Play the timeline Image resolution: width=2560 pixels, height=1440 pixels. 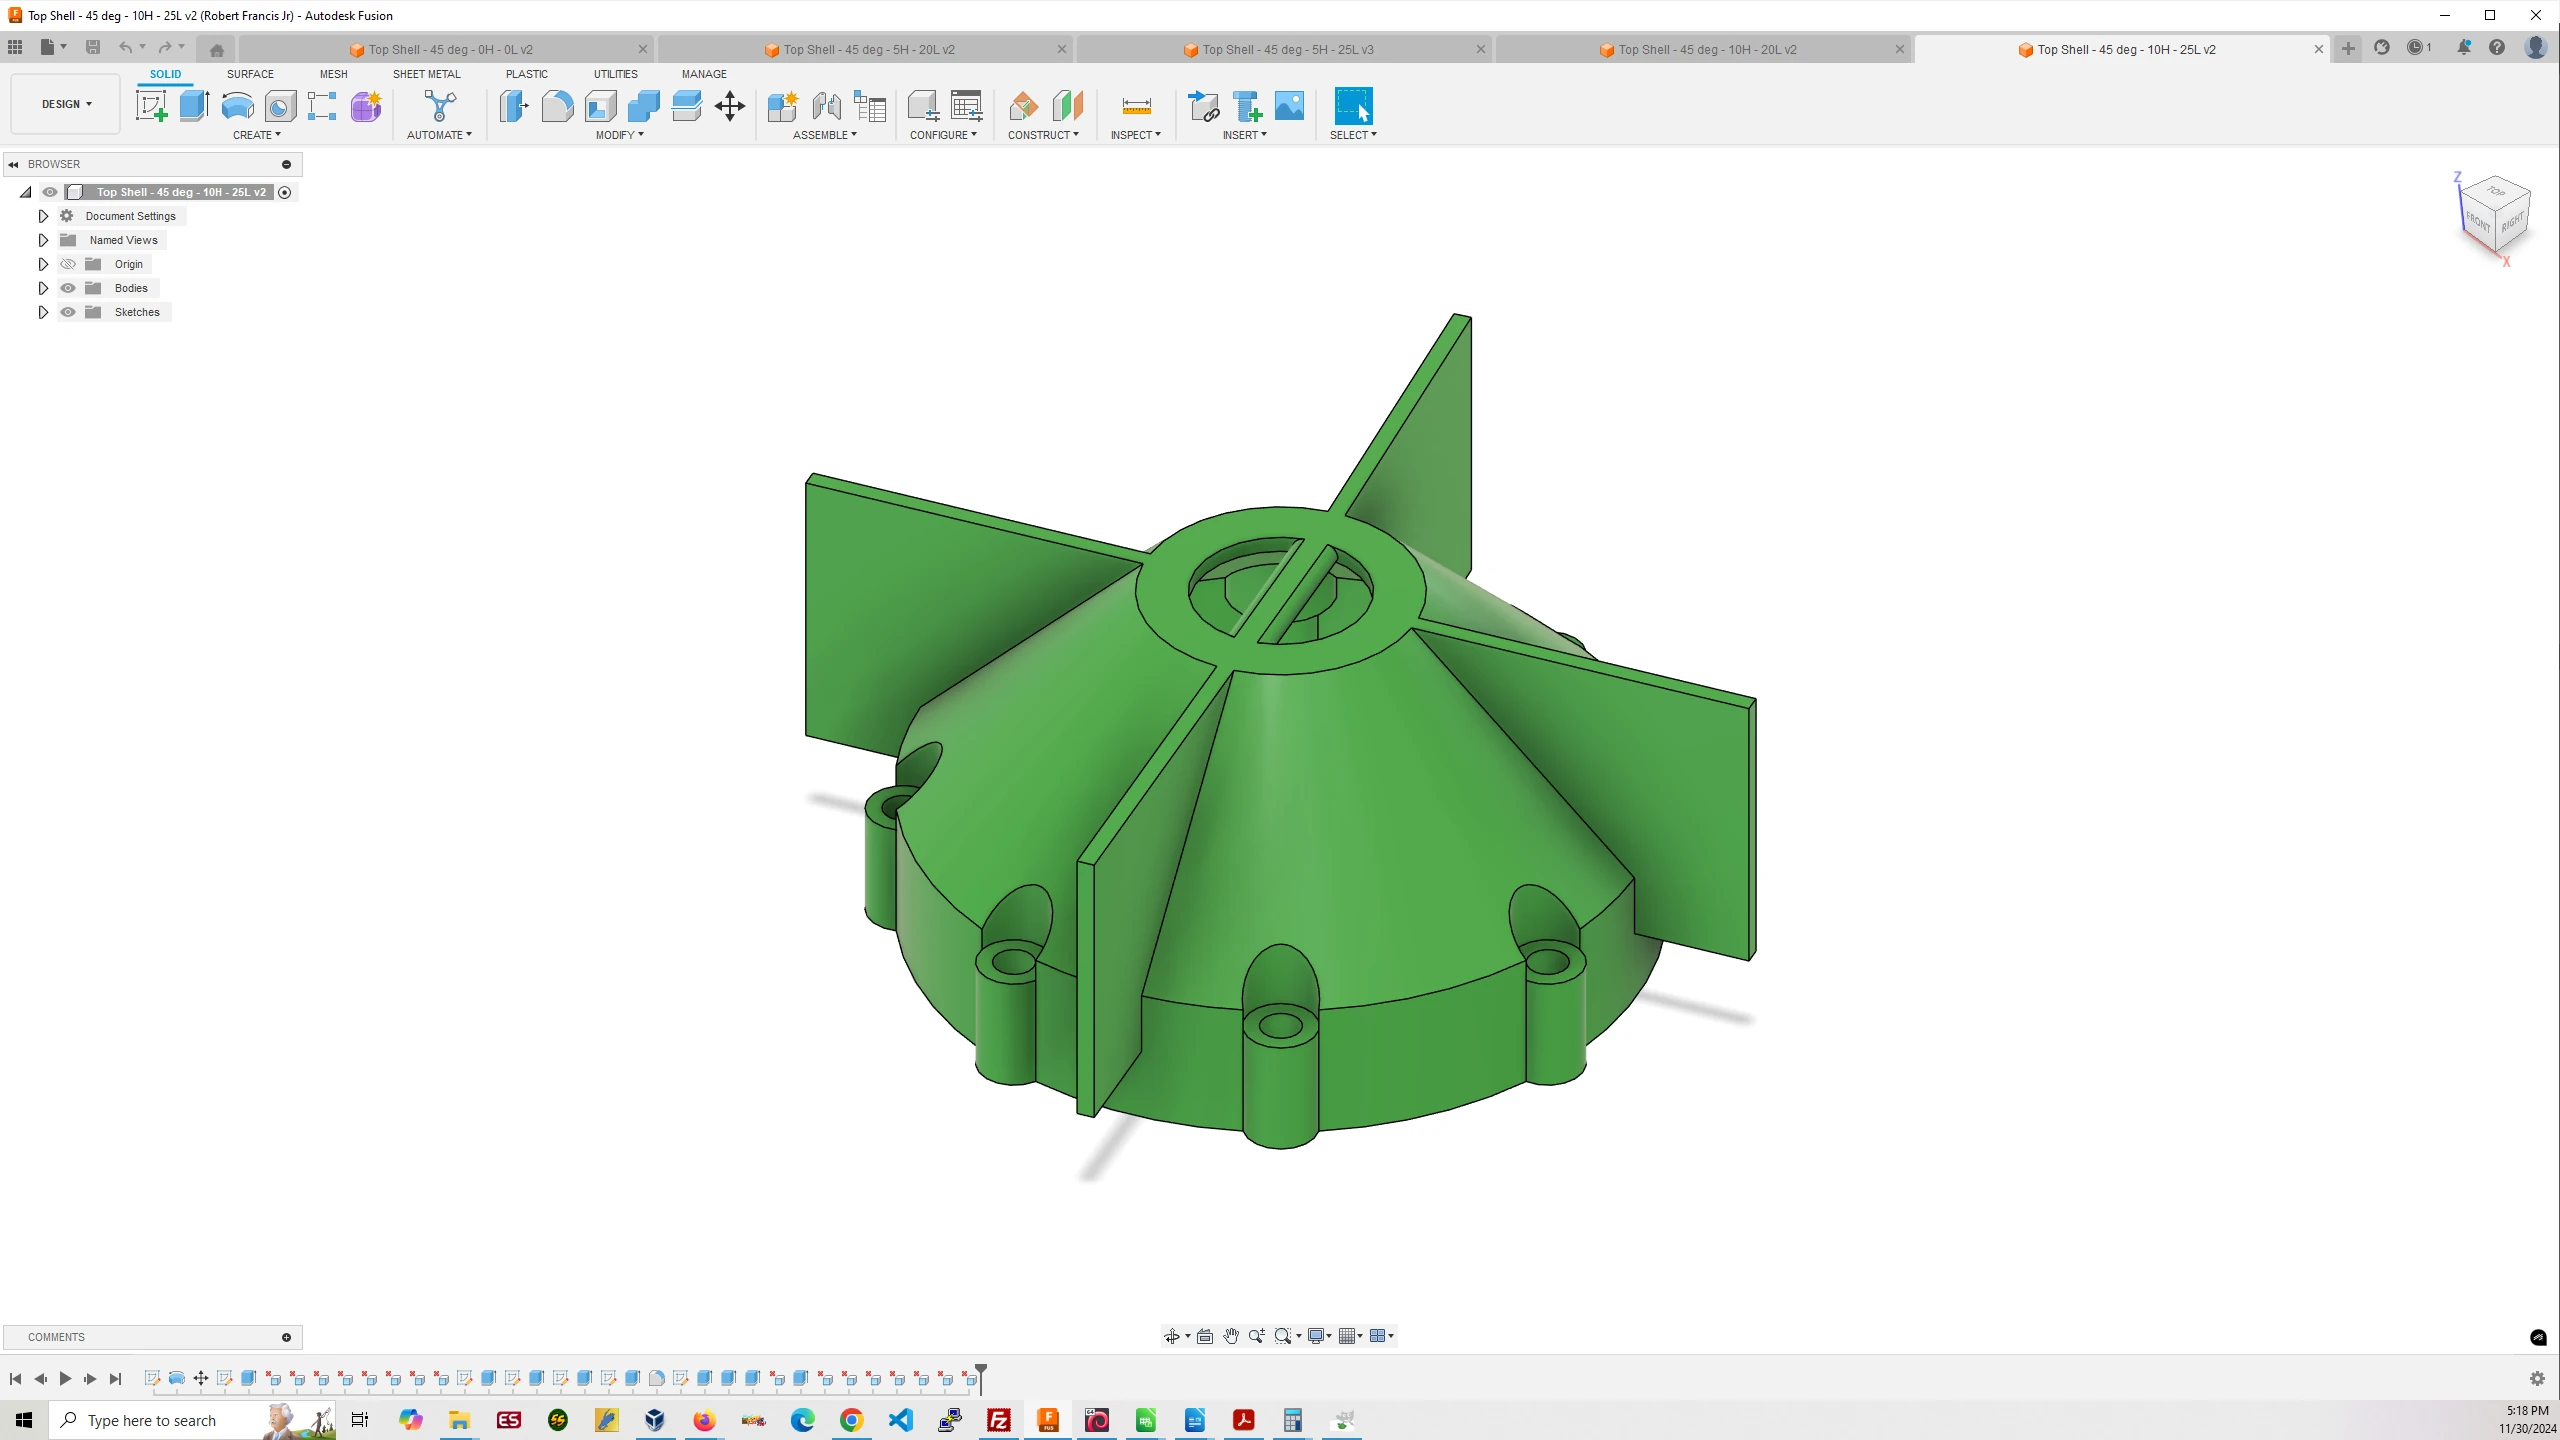pos(65,1379)
